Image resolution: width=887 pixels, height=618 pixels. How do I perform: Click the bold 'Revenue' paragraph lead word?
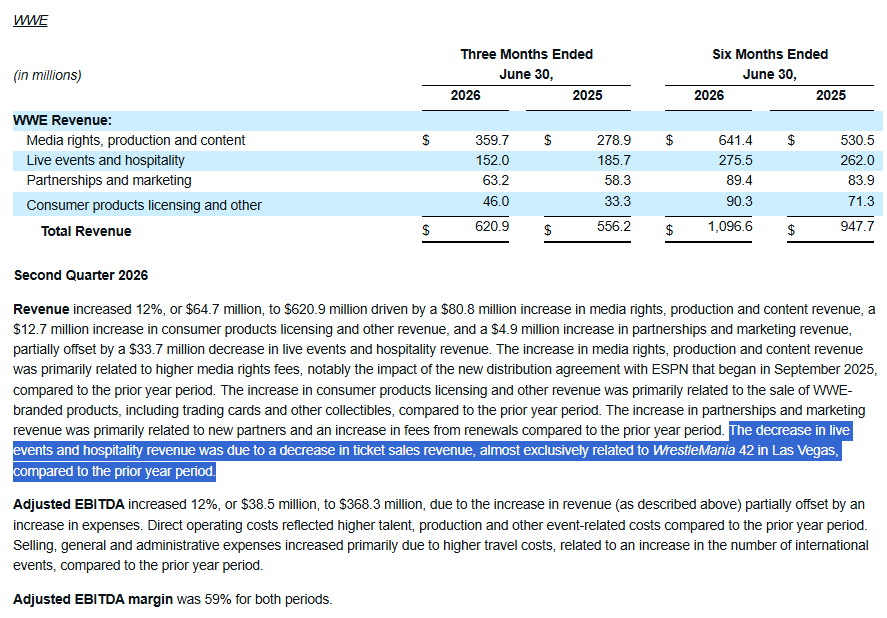pyautogui.click(x=41, y=309)
